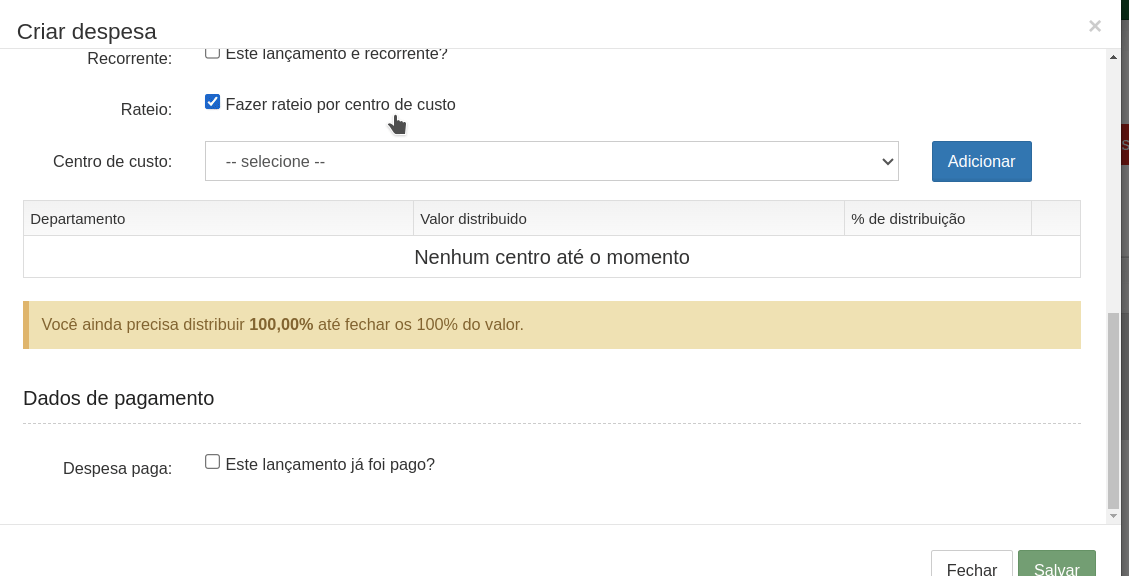Viewport: 1129px width, 576px height.
Task: Click the scrollbar up arrow
Action: coord(1113,58)
